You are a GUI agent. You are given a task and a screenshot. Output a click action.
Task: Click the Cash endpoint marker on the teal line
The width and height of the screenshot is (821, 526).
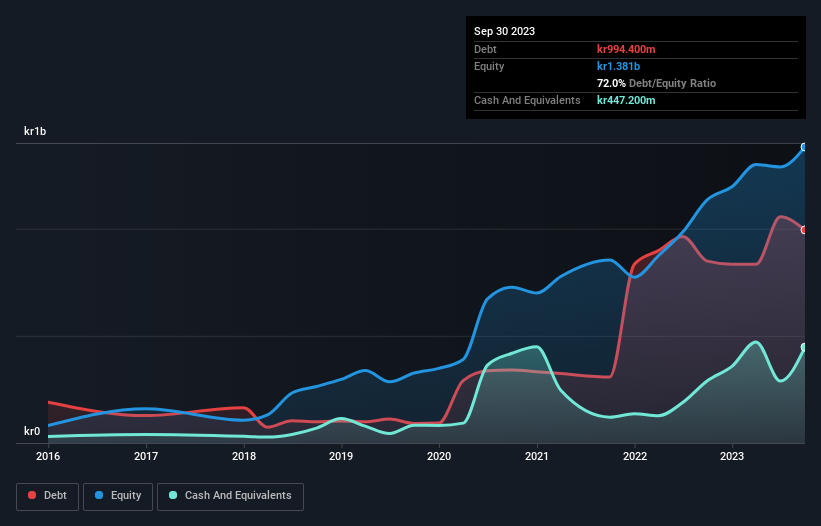click(805, 347)
